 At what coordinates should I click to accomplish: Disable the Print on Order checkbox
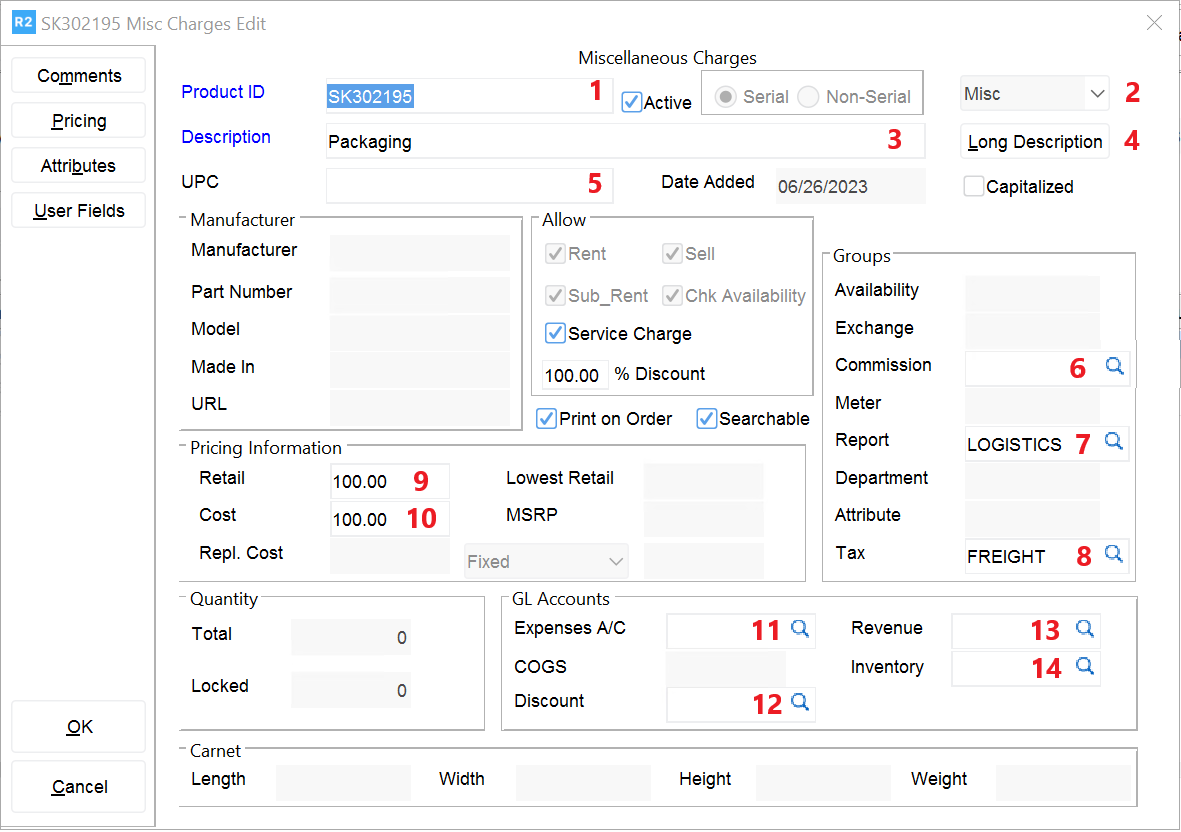547,419
